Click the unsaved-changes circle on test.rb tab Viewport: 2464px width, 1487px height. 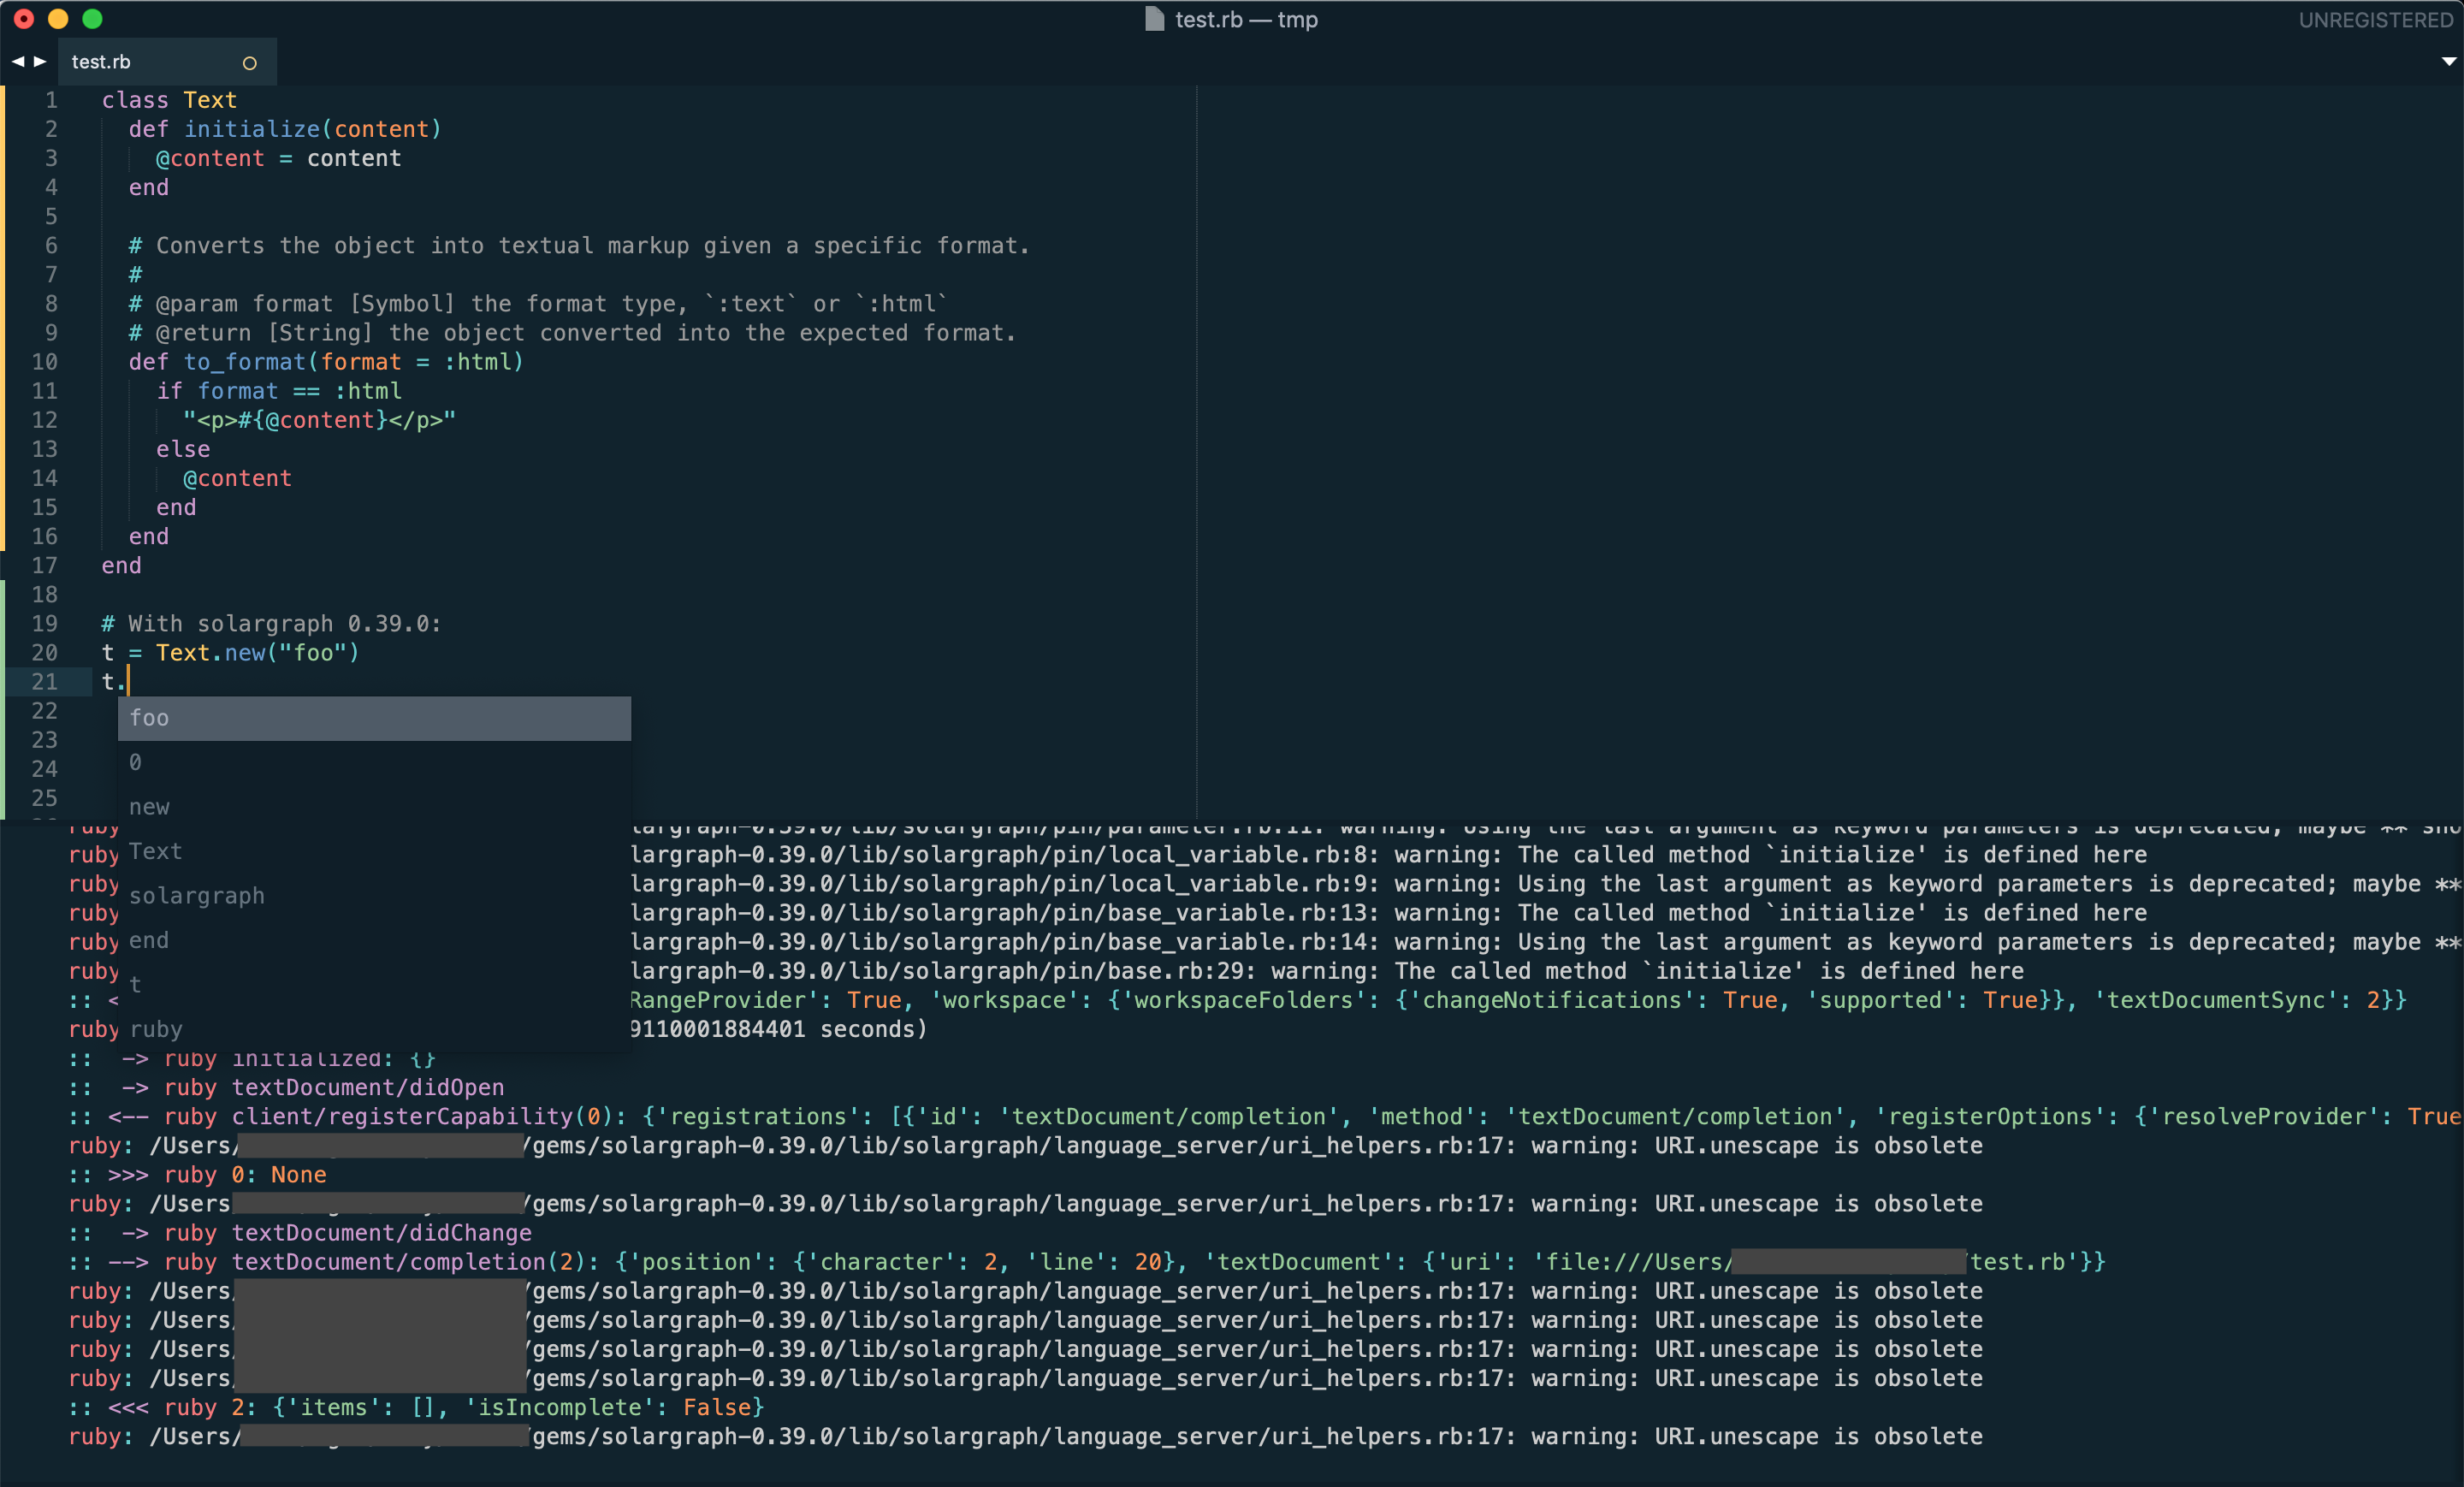tap(250, 63)
